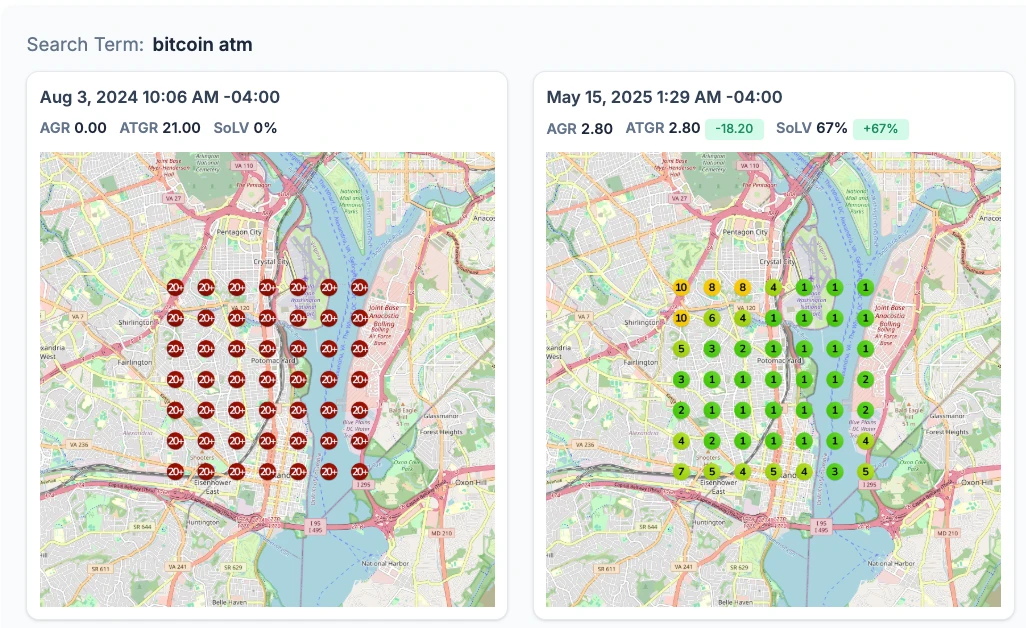Click the 20+ marker beside Shirlington, 2024 map
Screen dimensions: 1026x628
pos(175,318)
